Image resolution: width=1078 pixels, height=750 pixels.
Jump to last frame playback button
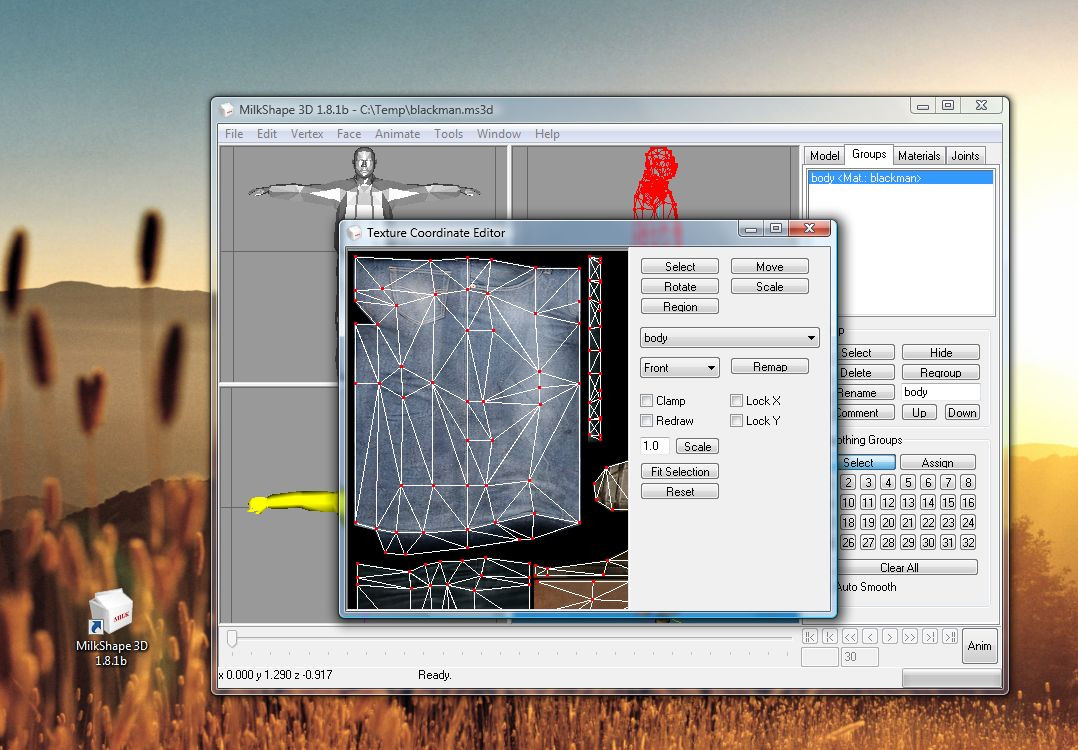point(950,637)
